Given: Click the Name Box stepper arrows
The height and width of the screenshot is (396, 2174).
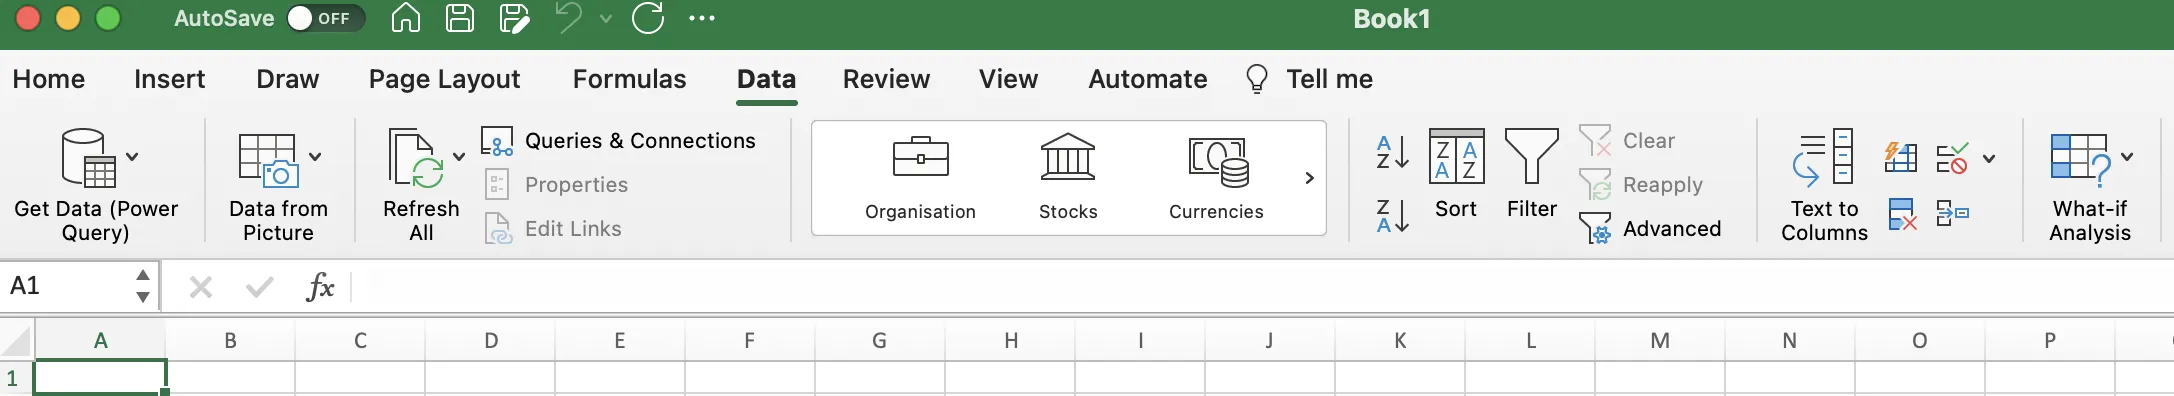Looking at the screenshot, I should [143, 287].
